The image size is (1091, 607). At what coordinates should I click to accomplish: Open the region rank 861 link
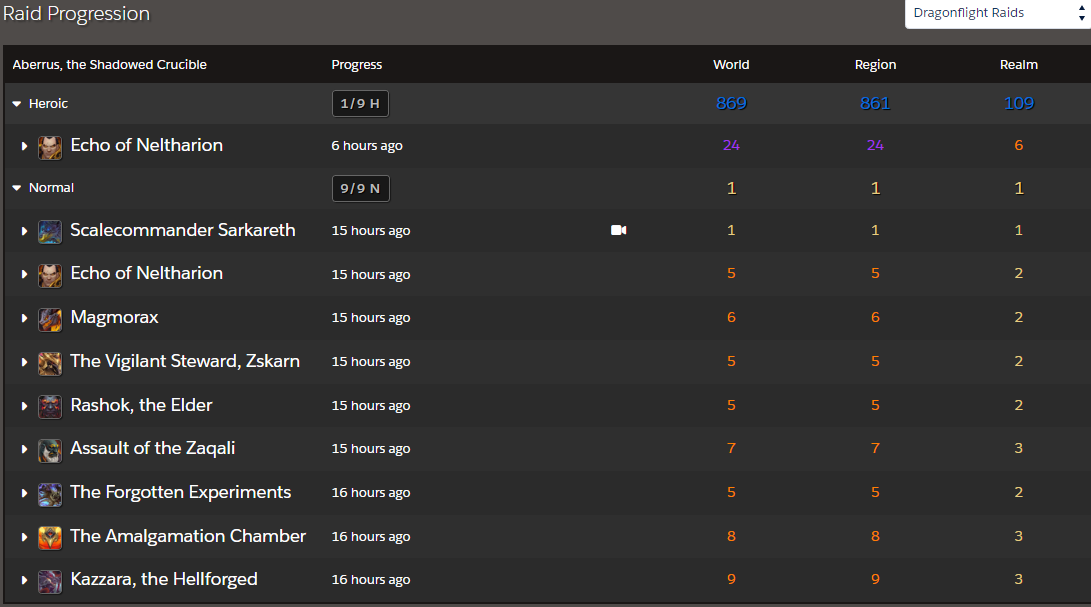875,103
